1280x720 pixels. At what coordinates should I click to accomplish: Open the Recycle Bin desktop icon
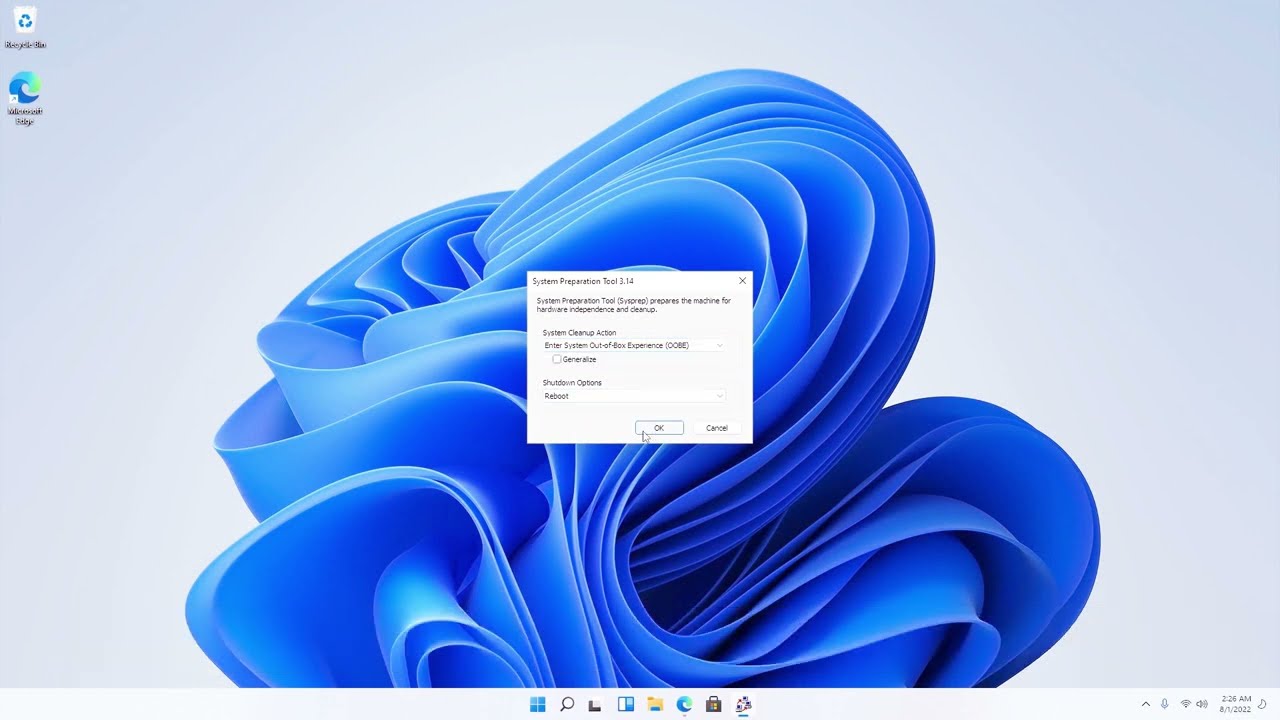tap(25, 27)
